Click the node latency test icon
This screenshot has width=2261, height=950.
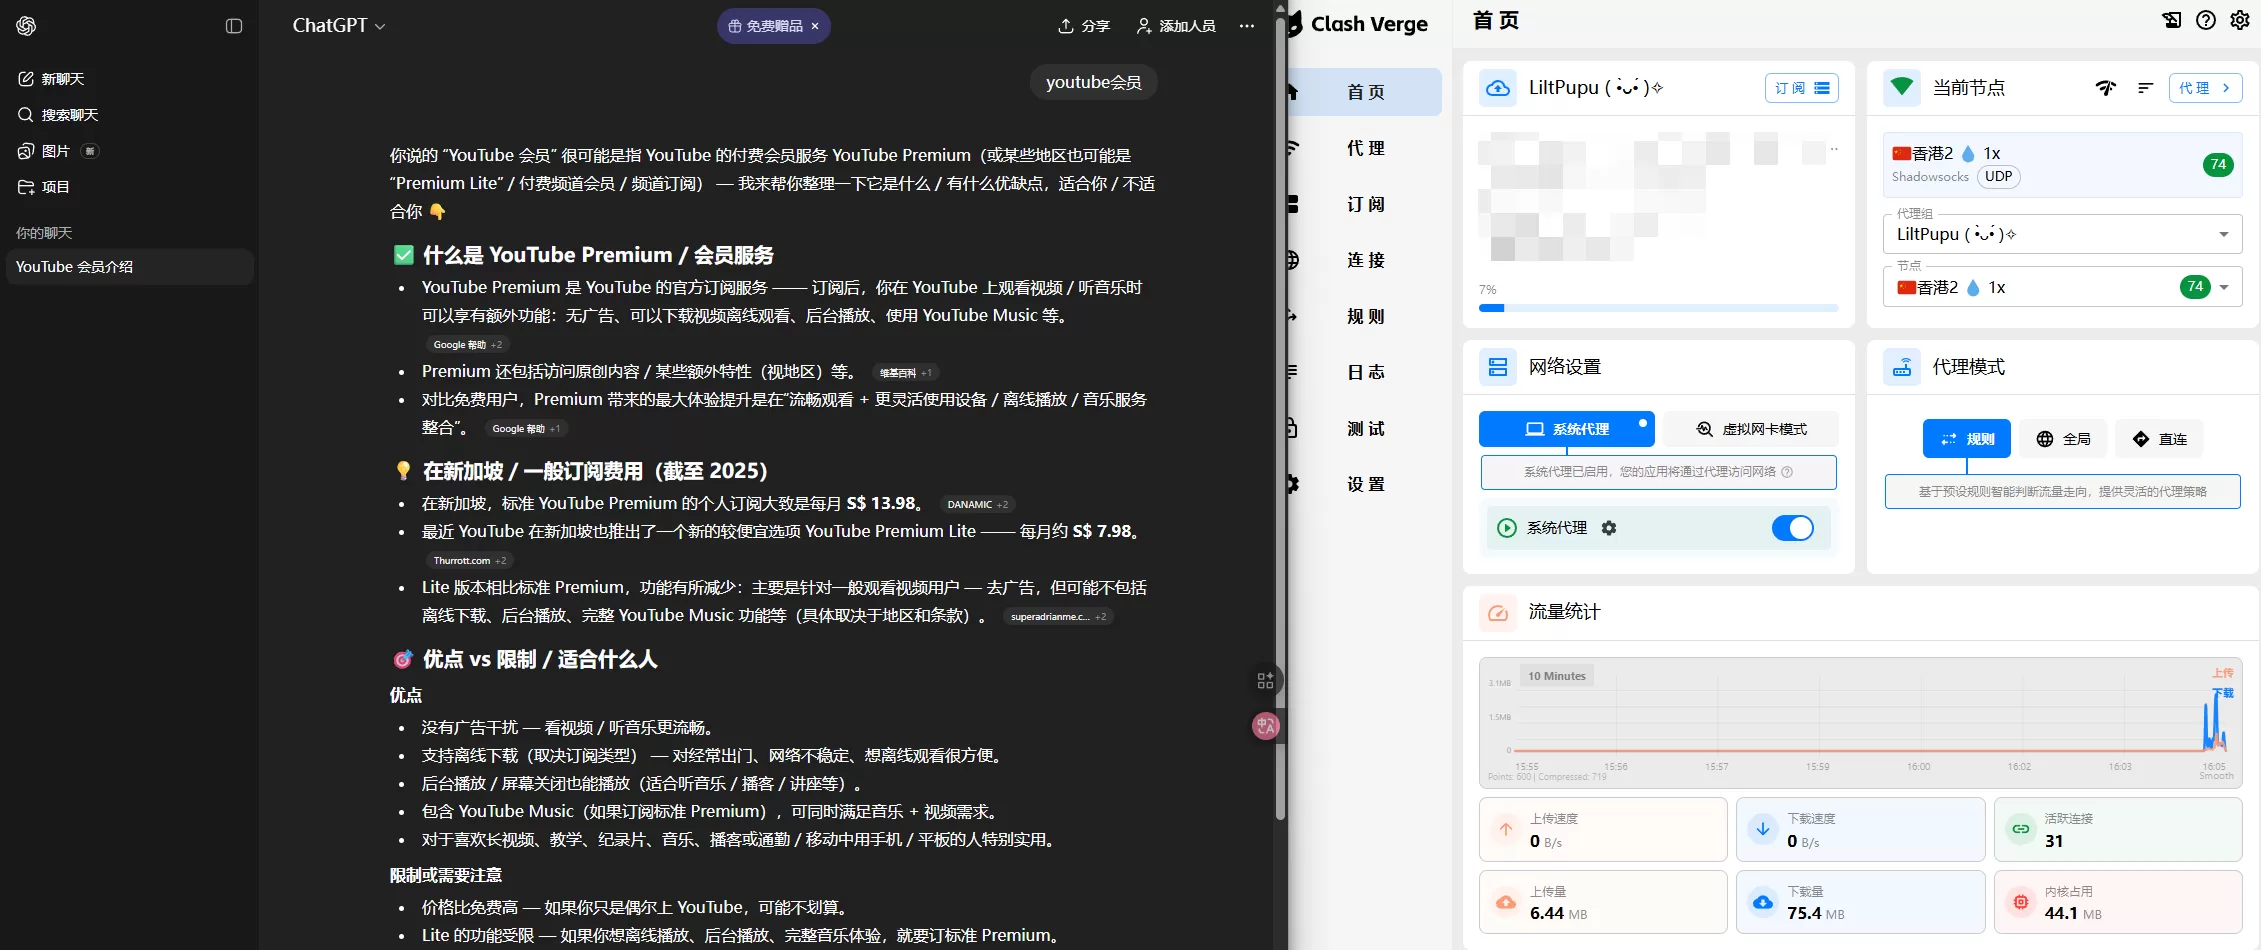pos(2106,88)
